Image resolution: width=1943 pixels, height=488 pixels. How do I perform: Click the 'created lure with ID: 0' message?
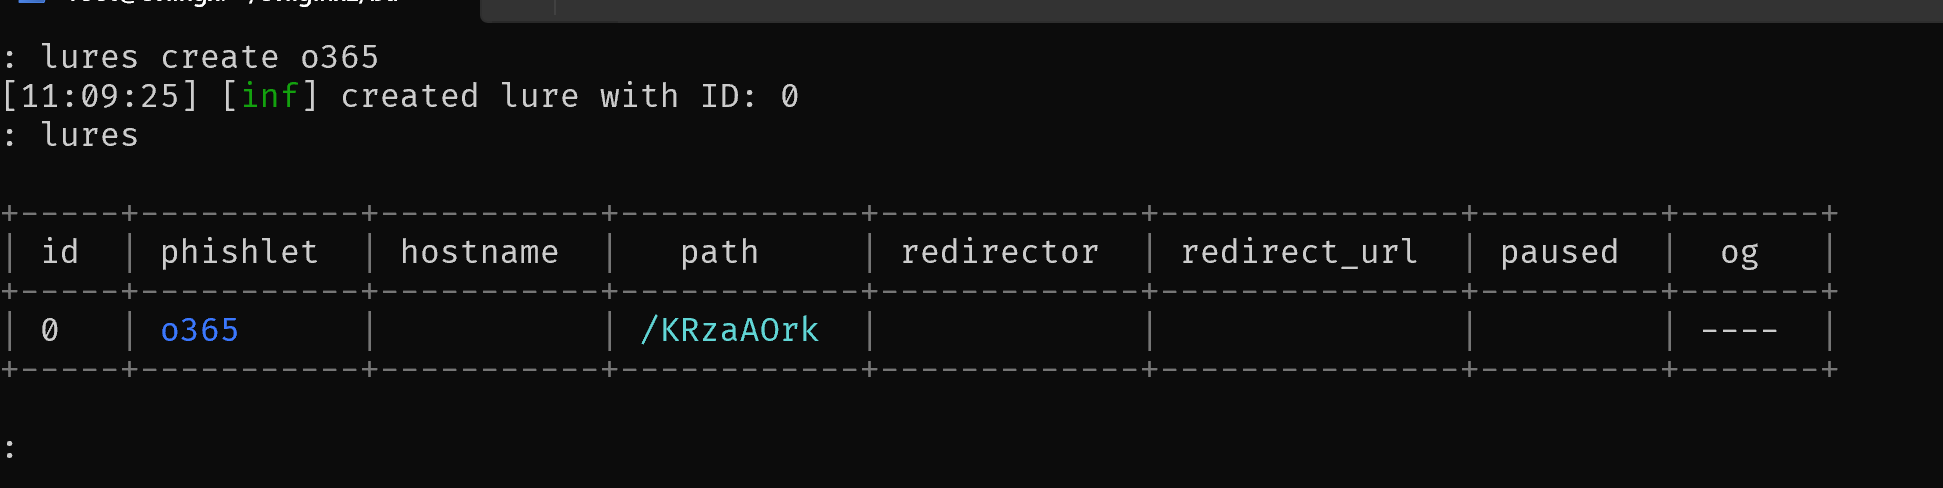click(x=569, y=96)
